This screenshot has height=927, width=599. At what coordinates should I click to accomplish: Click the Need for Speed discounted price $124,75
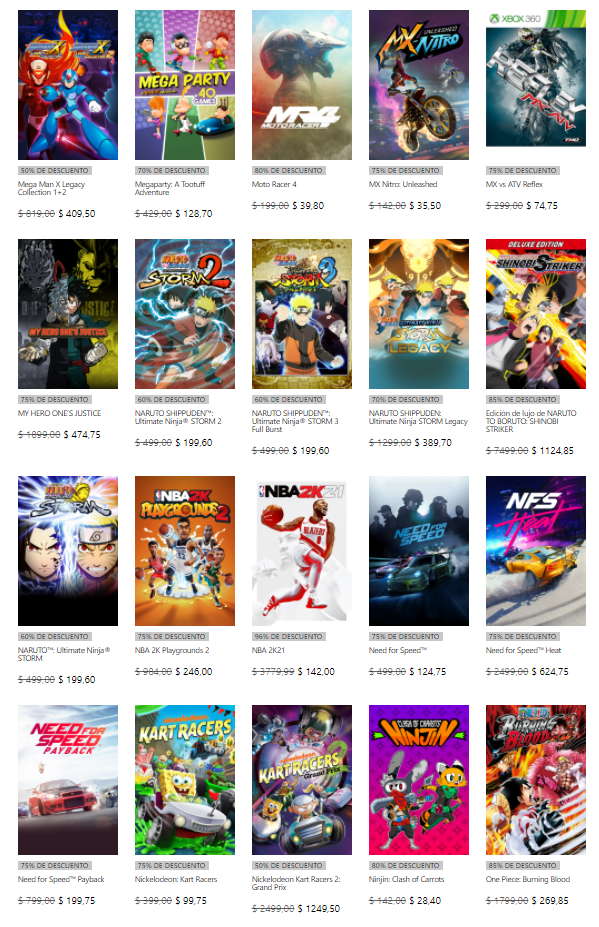(429, 672)
